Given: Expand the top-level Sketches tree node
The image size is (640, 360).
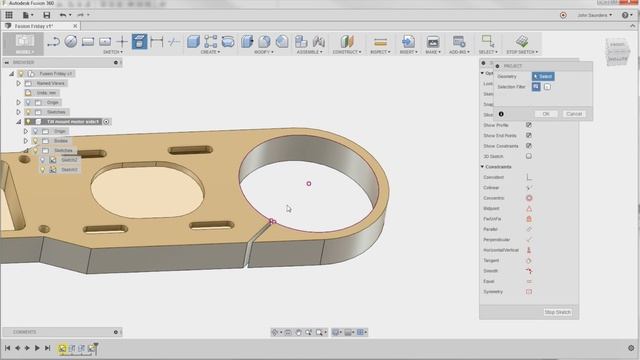Looking at the screenshot, I should [18, 112].
